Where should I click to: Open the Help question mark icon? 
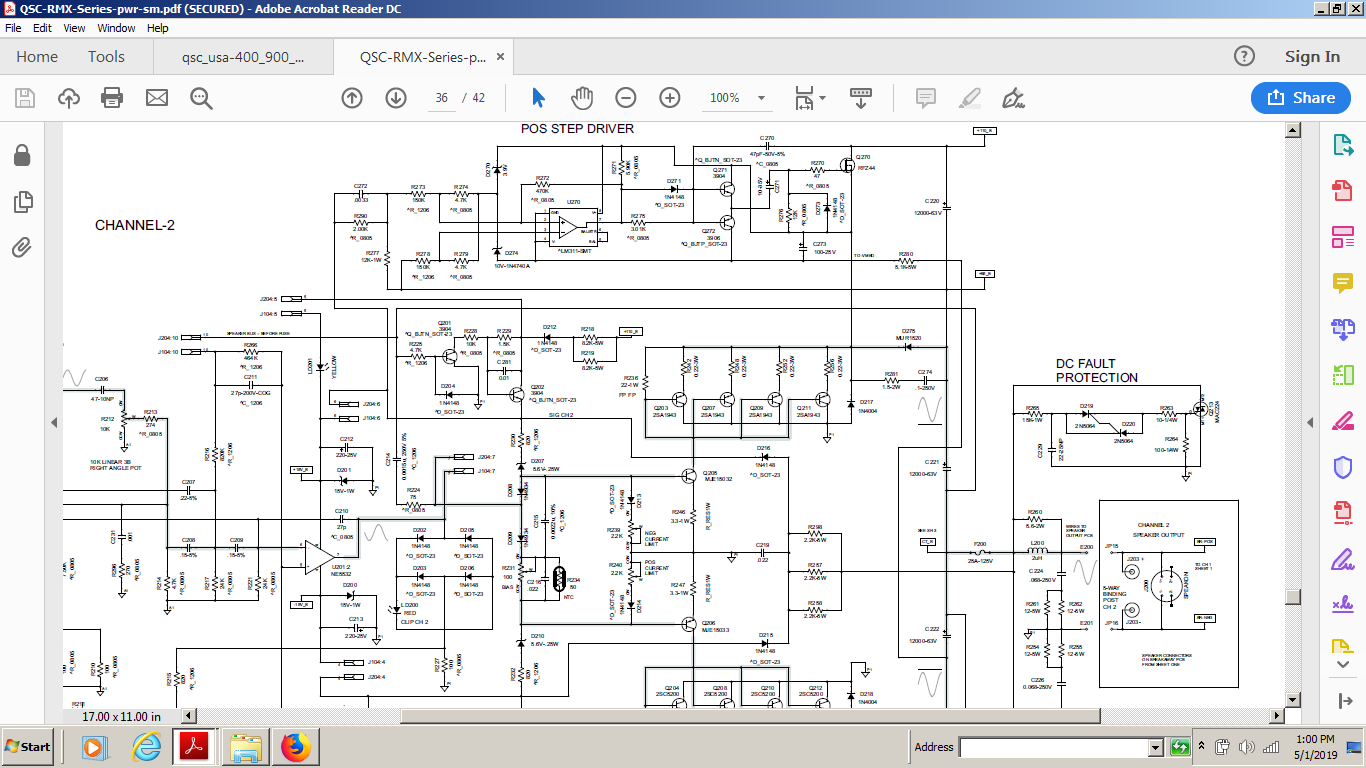[x=1244, y=57]
